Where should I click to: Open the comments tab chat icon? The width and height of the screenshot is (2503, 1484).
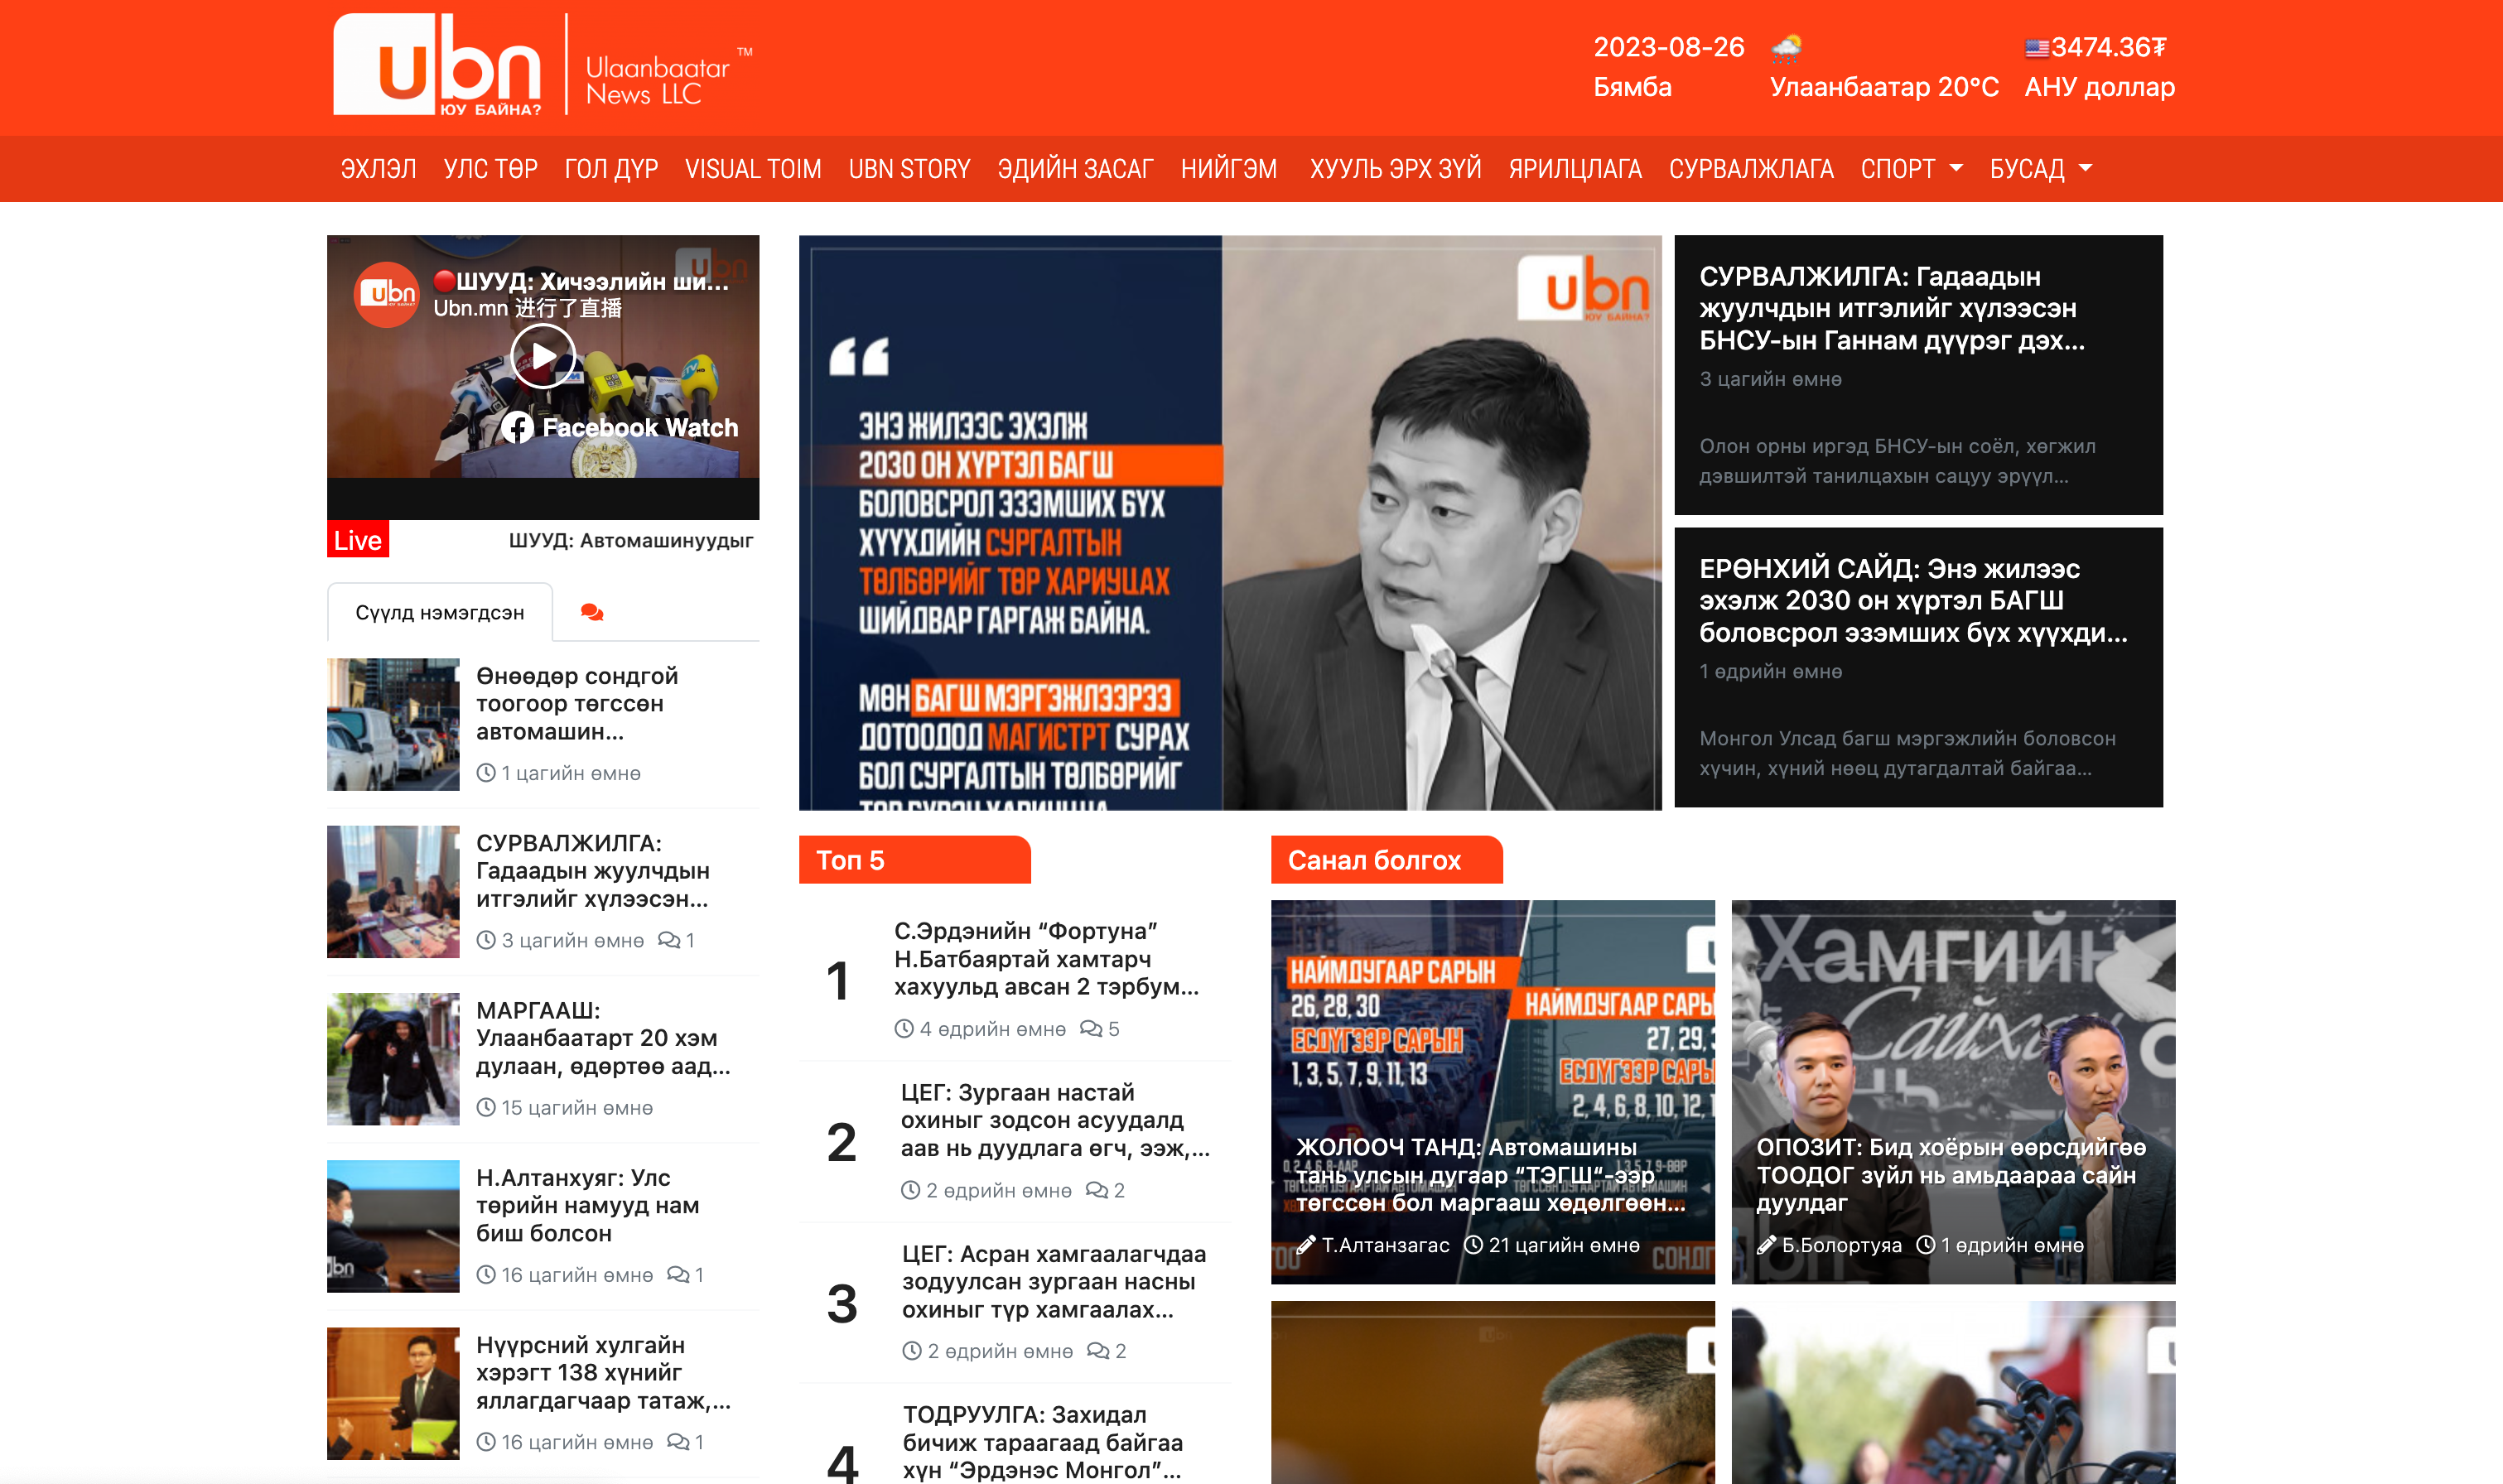pos(592,612)
